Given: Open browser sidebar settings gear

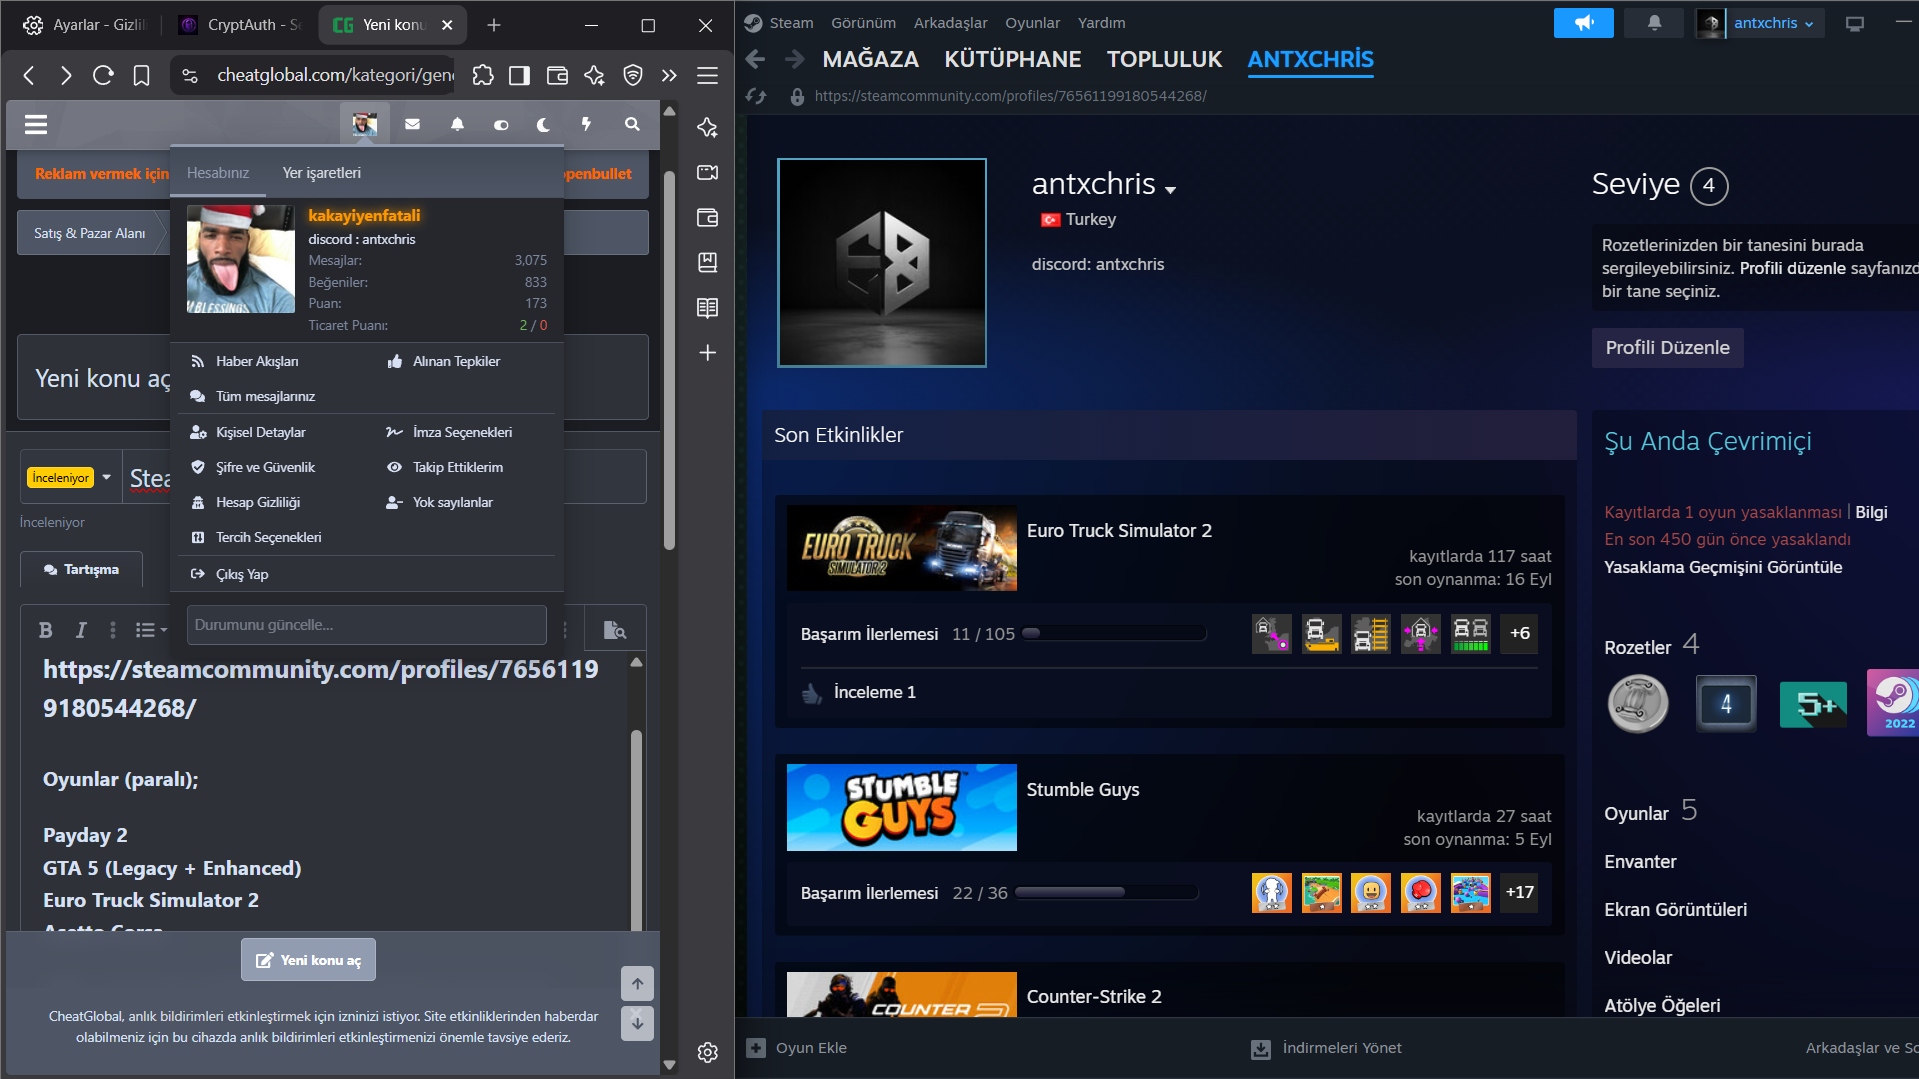Looking at the screenshot, I should (x=707, y=1052).
